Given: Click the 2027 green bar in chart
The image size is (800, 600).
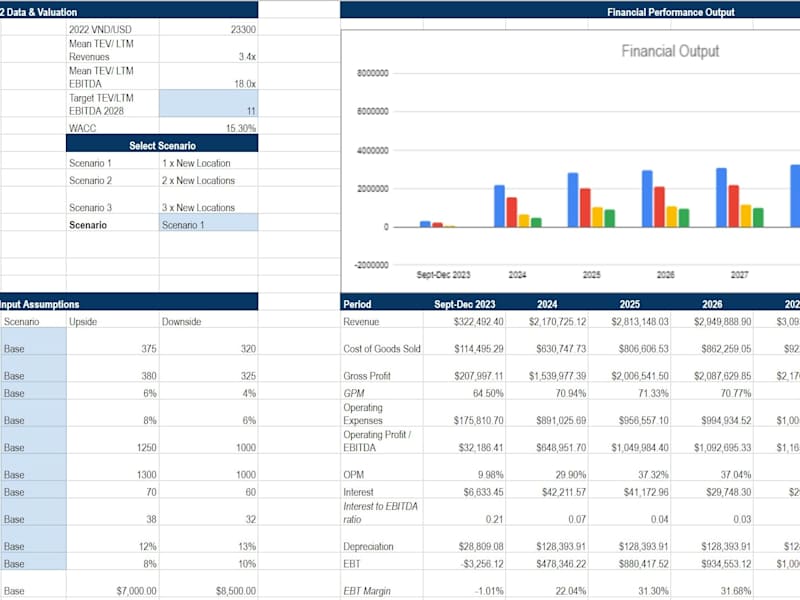Looking at the screenshot, I should tap(758, 217).
